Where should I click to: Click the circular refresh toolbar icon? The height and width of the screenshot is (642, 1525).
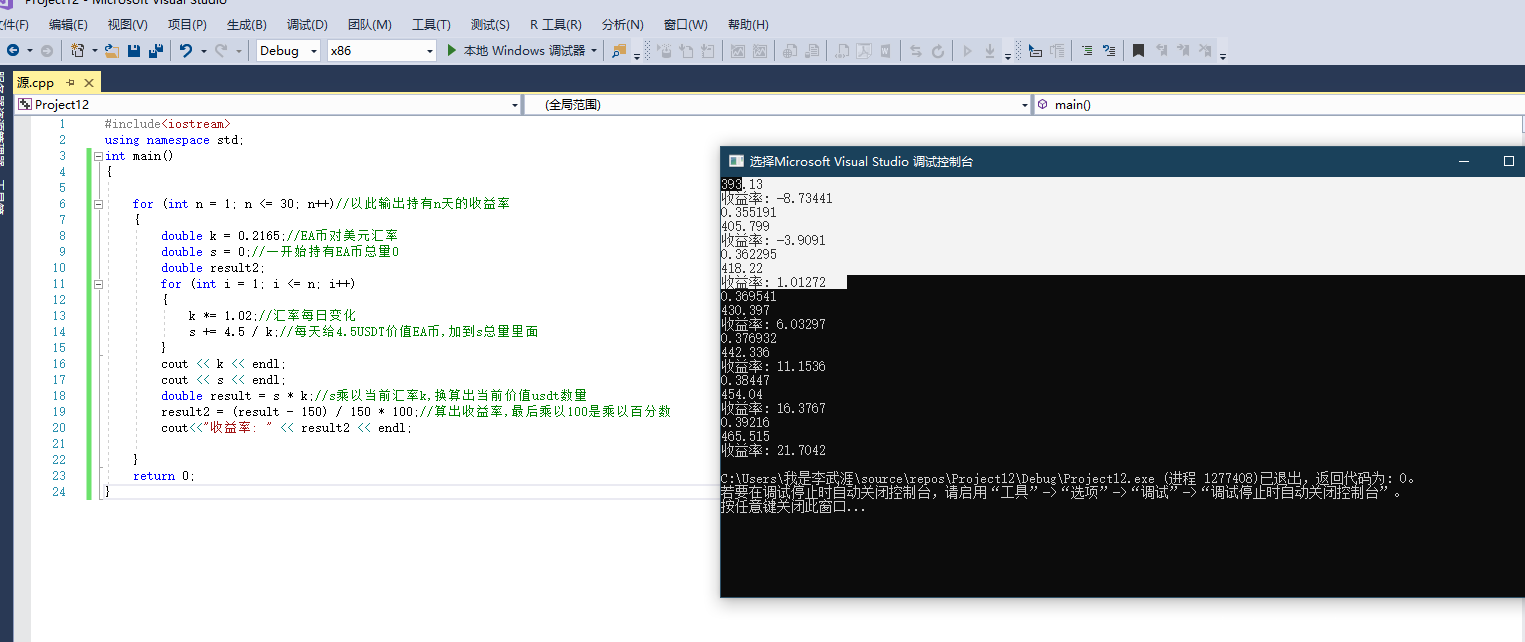click(x=938, y=50)
